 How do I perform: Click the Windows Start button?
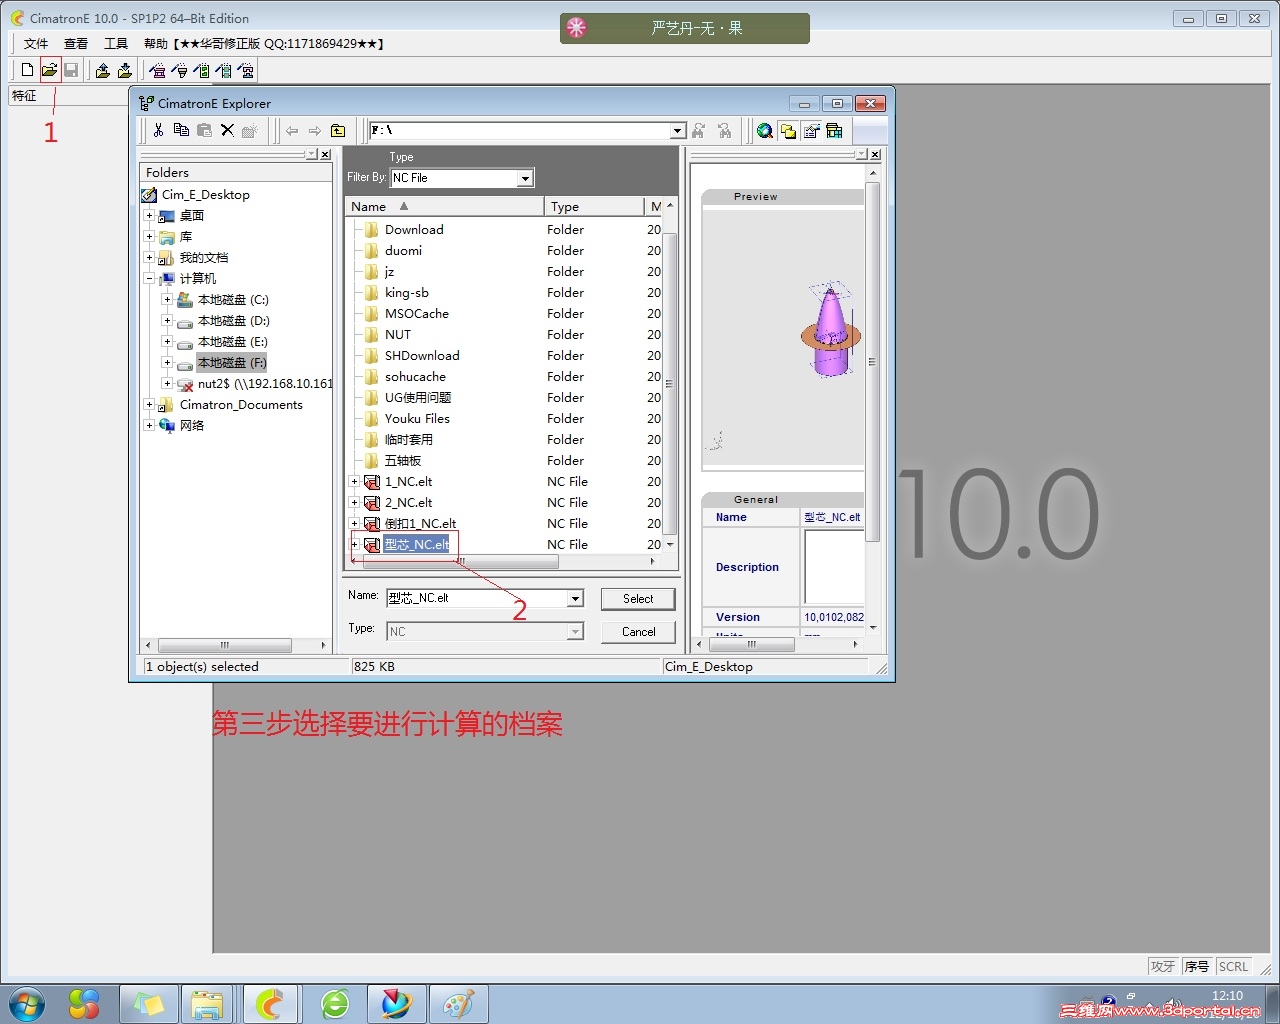click(26, 1003)
